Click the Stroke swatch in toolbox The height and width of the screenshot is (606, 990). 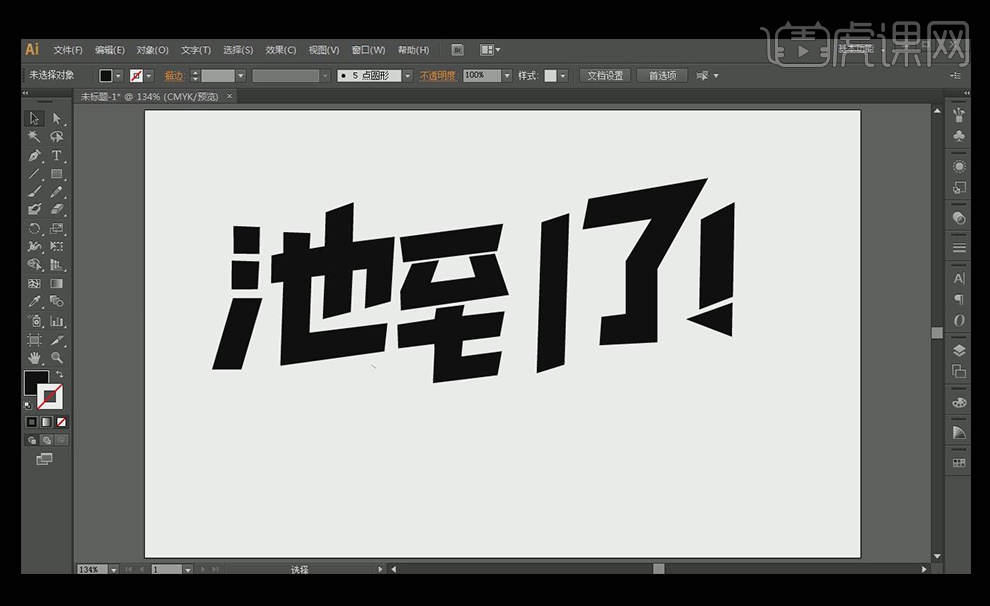tap(51, 397)
